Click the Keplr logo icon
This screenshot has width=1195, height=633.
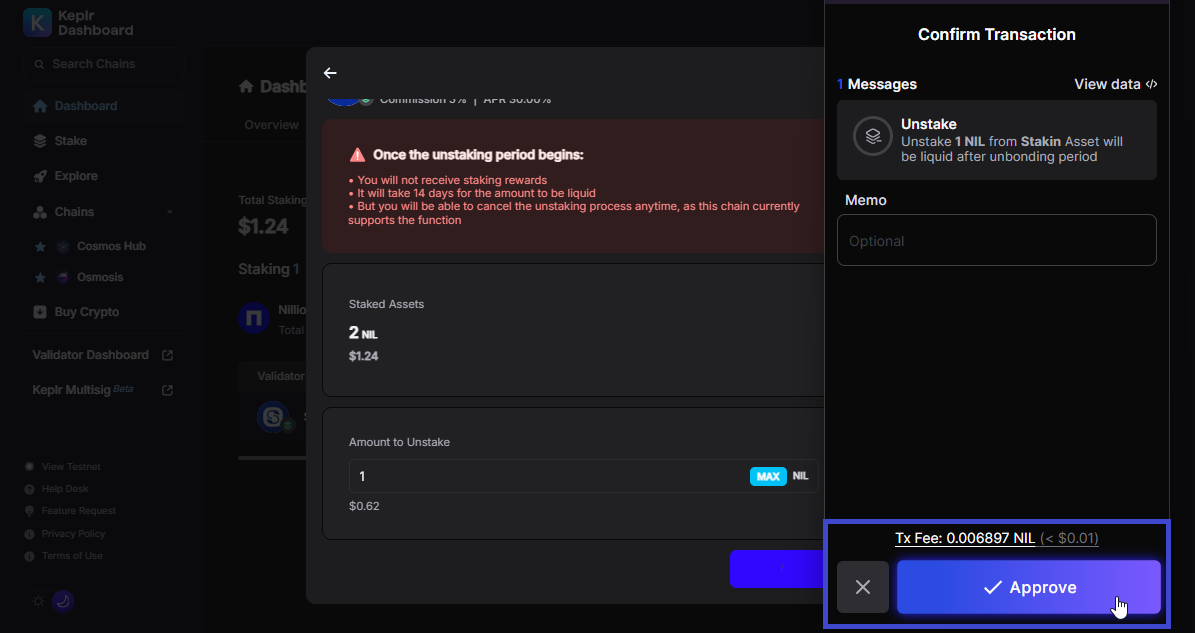(x=36, y=22)
